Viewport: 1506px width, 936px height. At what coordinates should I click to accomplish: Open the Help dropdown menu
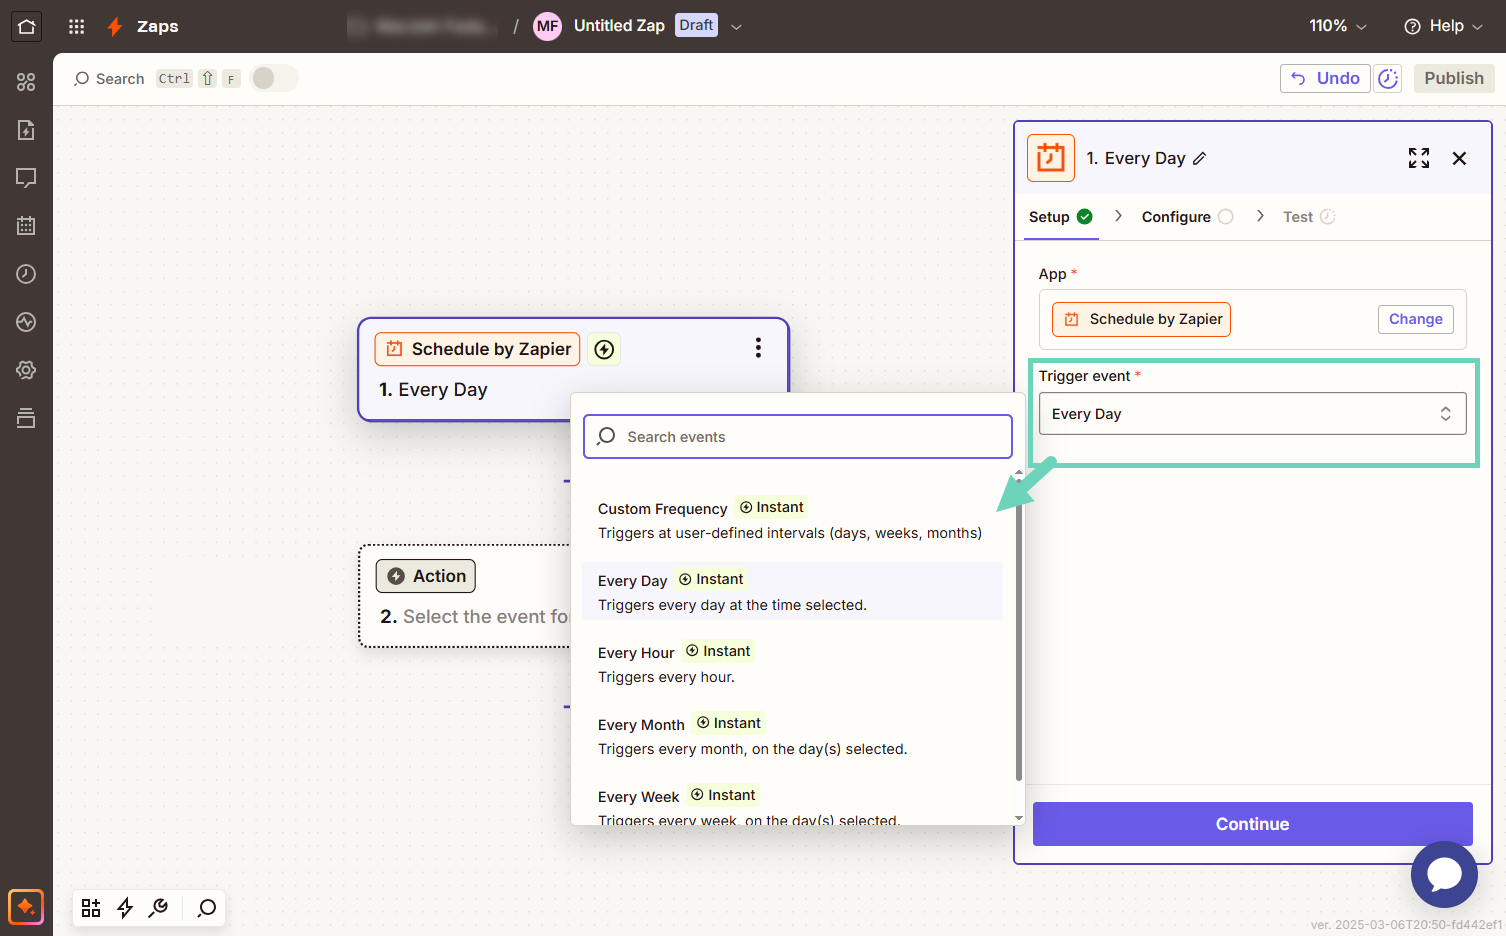click(1444, 26)
